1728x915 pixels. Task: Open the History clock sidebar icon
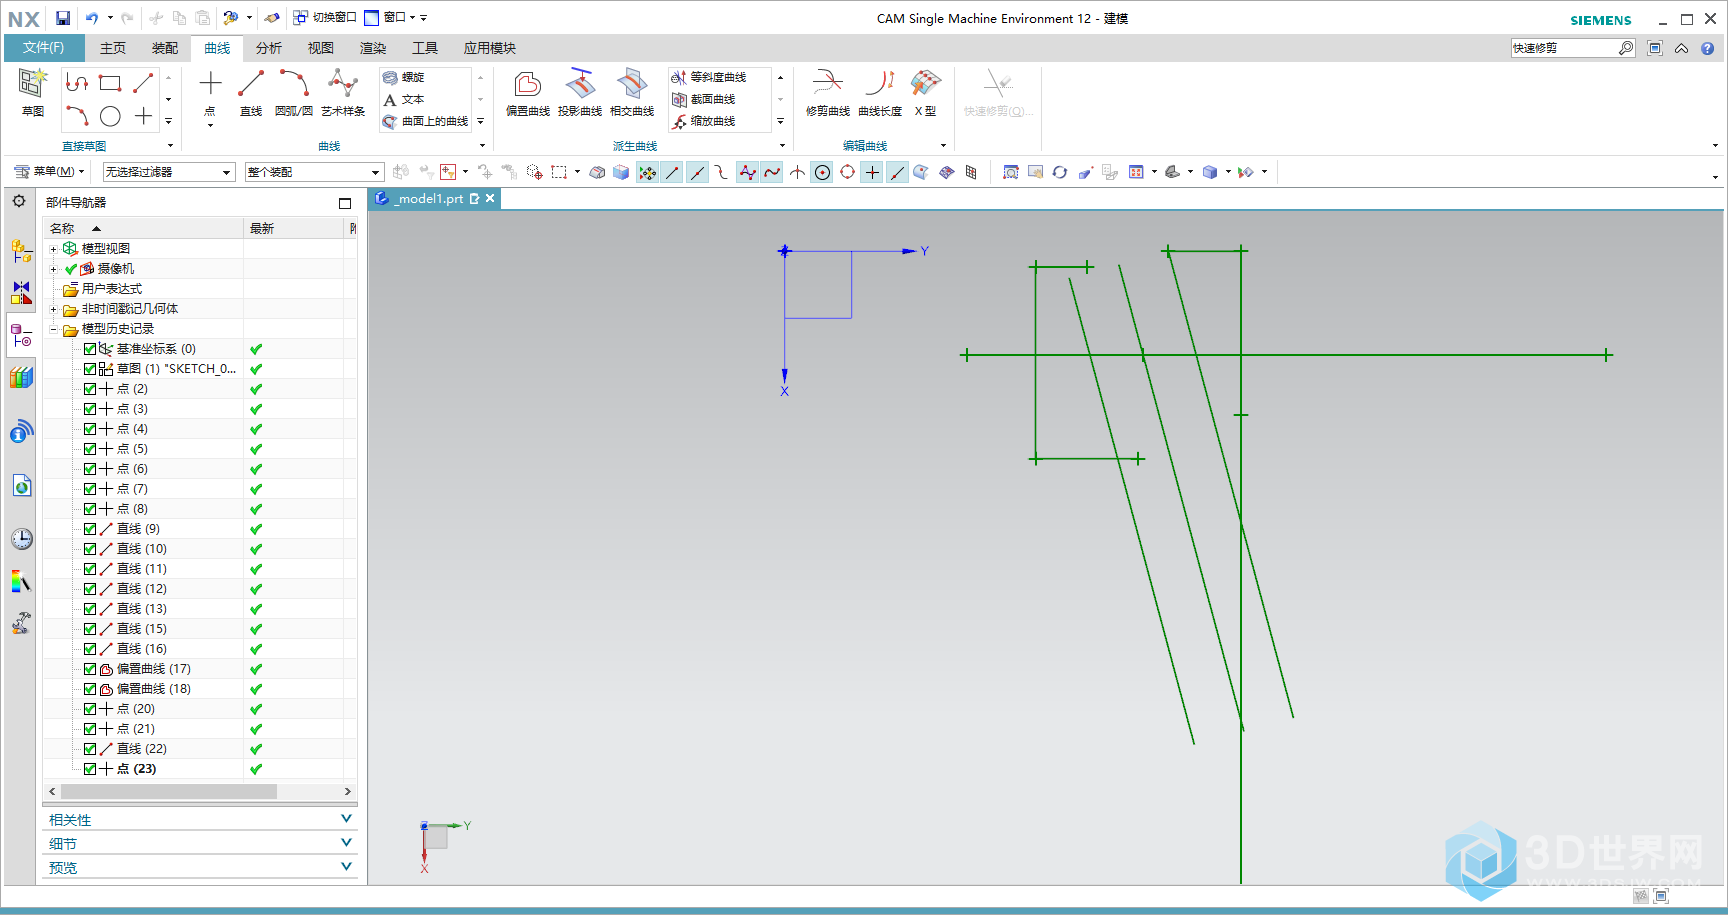21,539
